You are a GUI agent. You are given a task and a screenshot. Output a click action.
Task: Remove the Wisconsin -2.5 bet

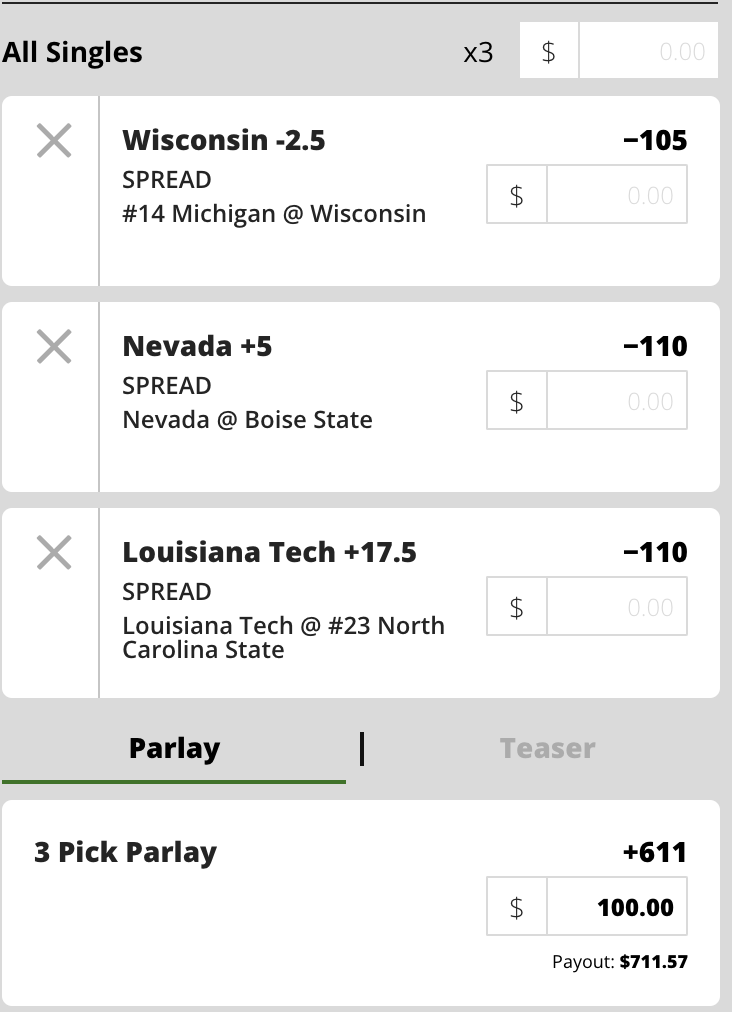54,141
